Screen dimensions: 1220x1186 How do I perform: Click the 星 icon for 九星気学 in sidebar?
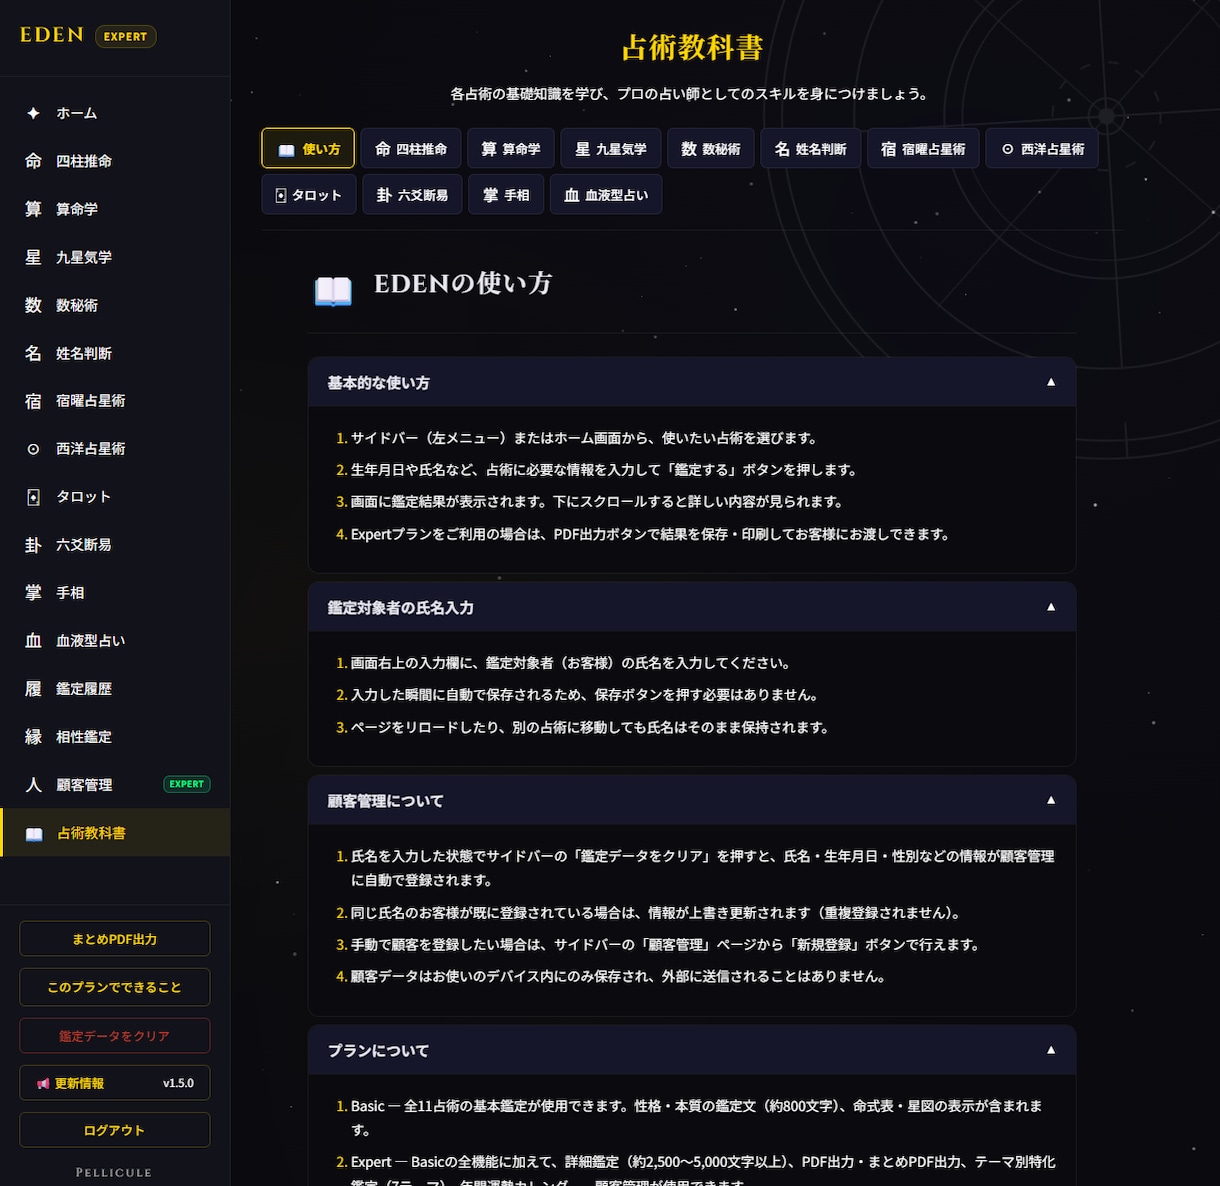[33, 257]
